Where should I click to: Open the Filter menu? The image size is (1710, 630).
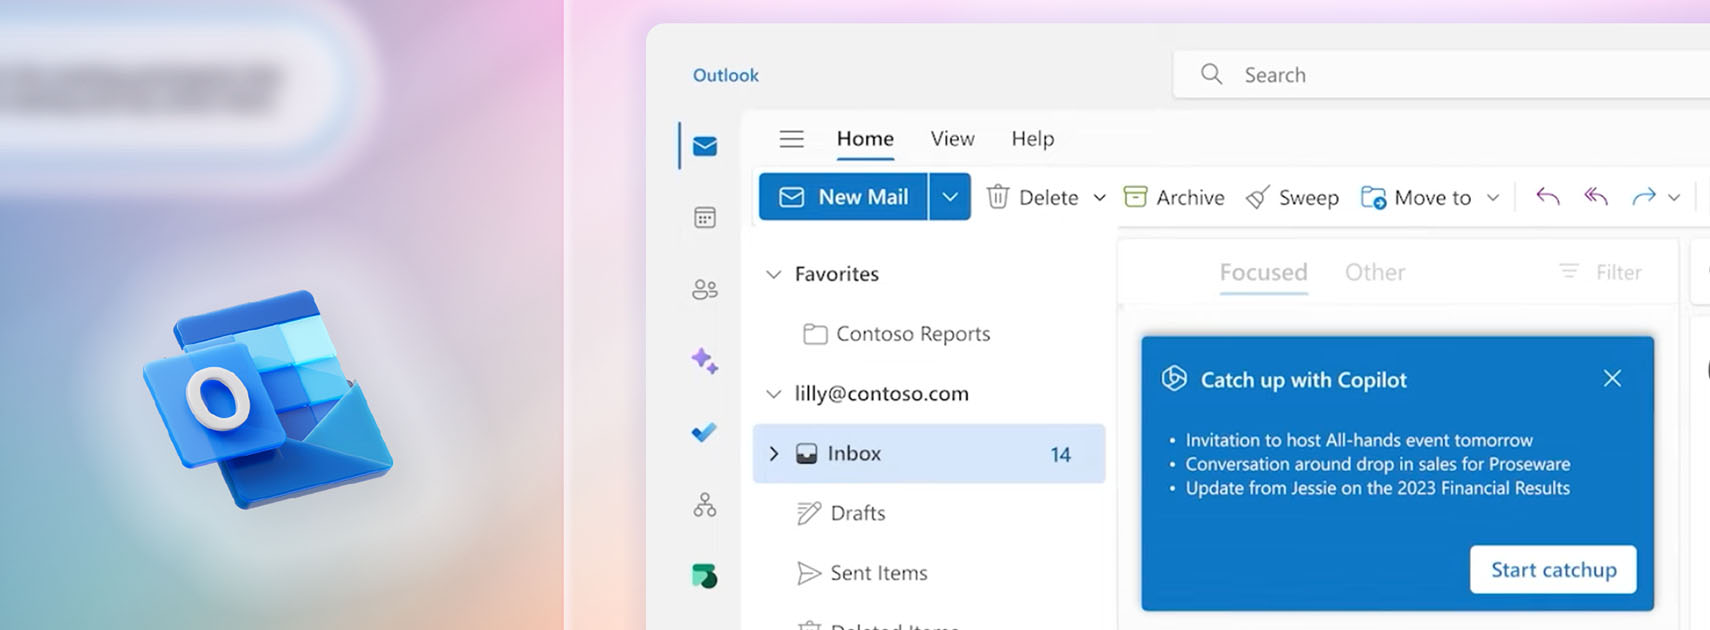click(1600, 272)
